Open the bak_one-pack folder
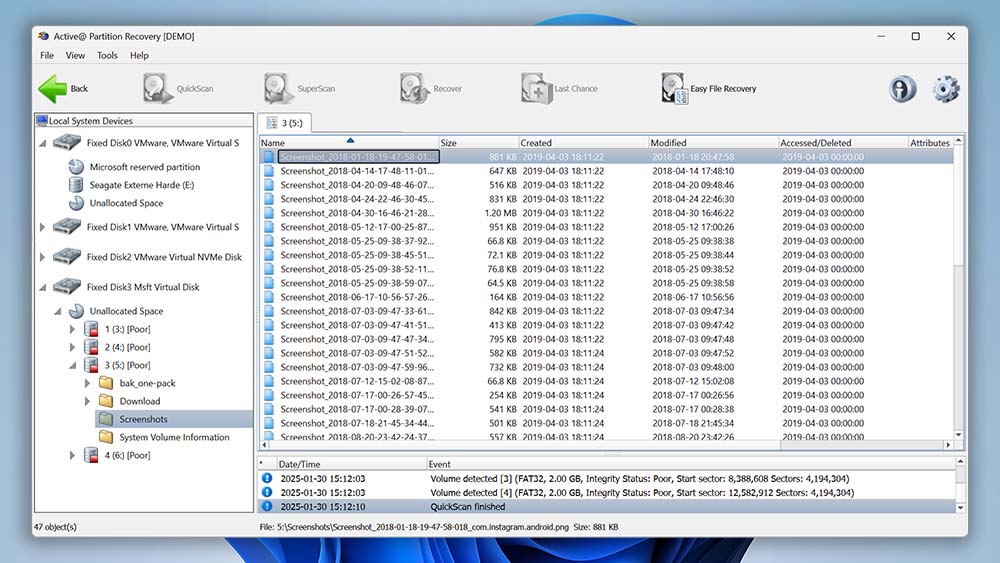The height and width of the screenshot is (563, 1000). coord(147,383)
